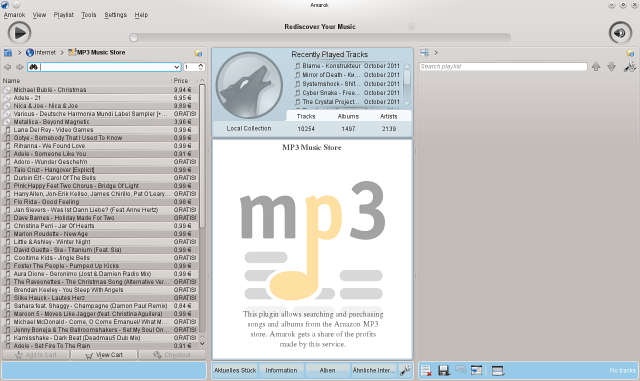Start playback with the large Play button
The height and width of the screenshot is (381, 640).
[x=19, y=33]
